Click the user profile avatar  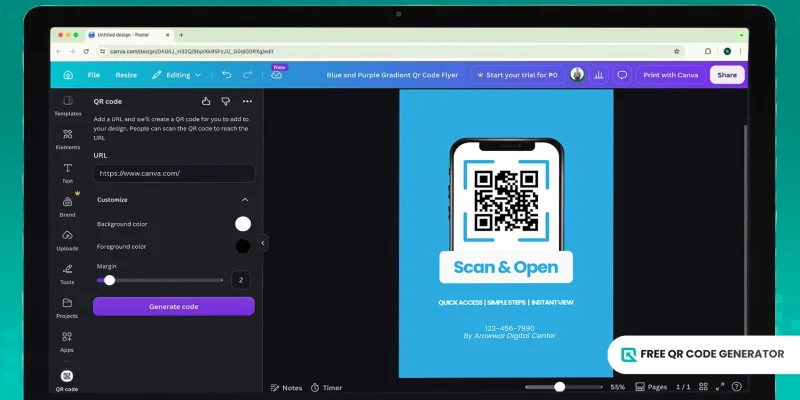click(x=577, y=74)
